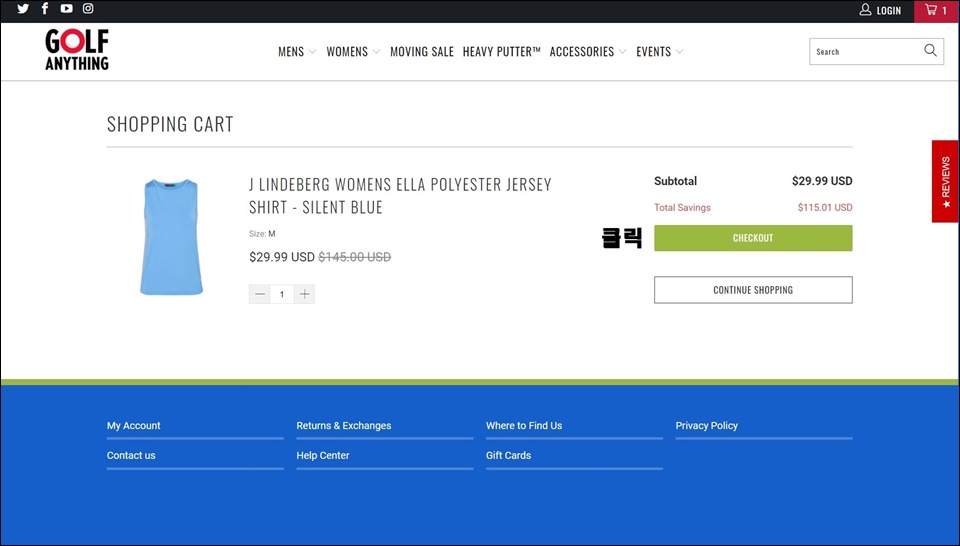Click the $29.99 USD item price
This screenshot has width=960, height=546.
coord(282,257)
